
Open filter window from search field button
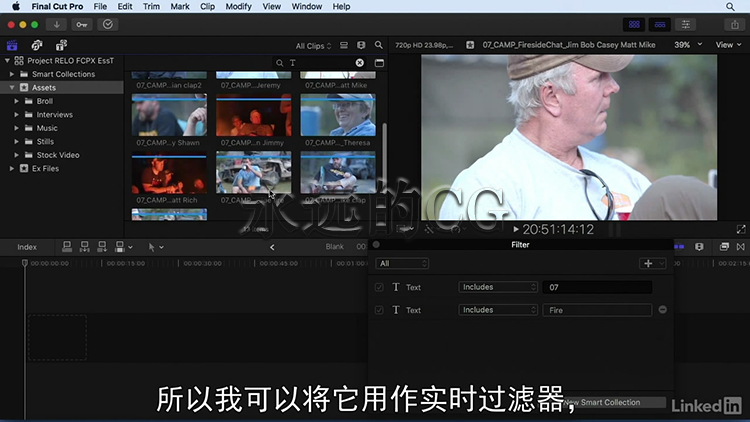379,63
